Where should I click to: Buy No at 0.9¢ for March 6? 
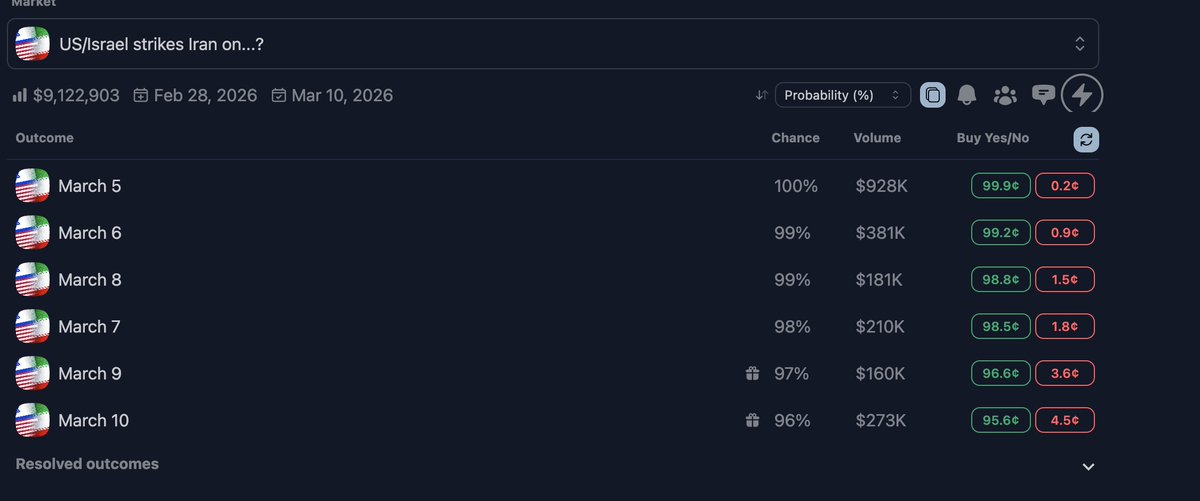(1065, 233)
